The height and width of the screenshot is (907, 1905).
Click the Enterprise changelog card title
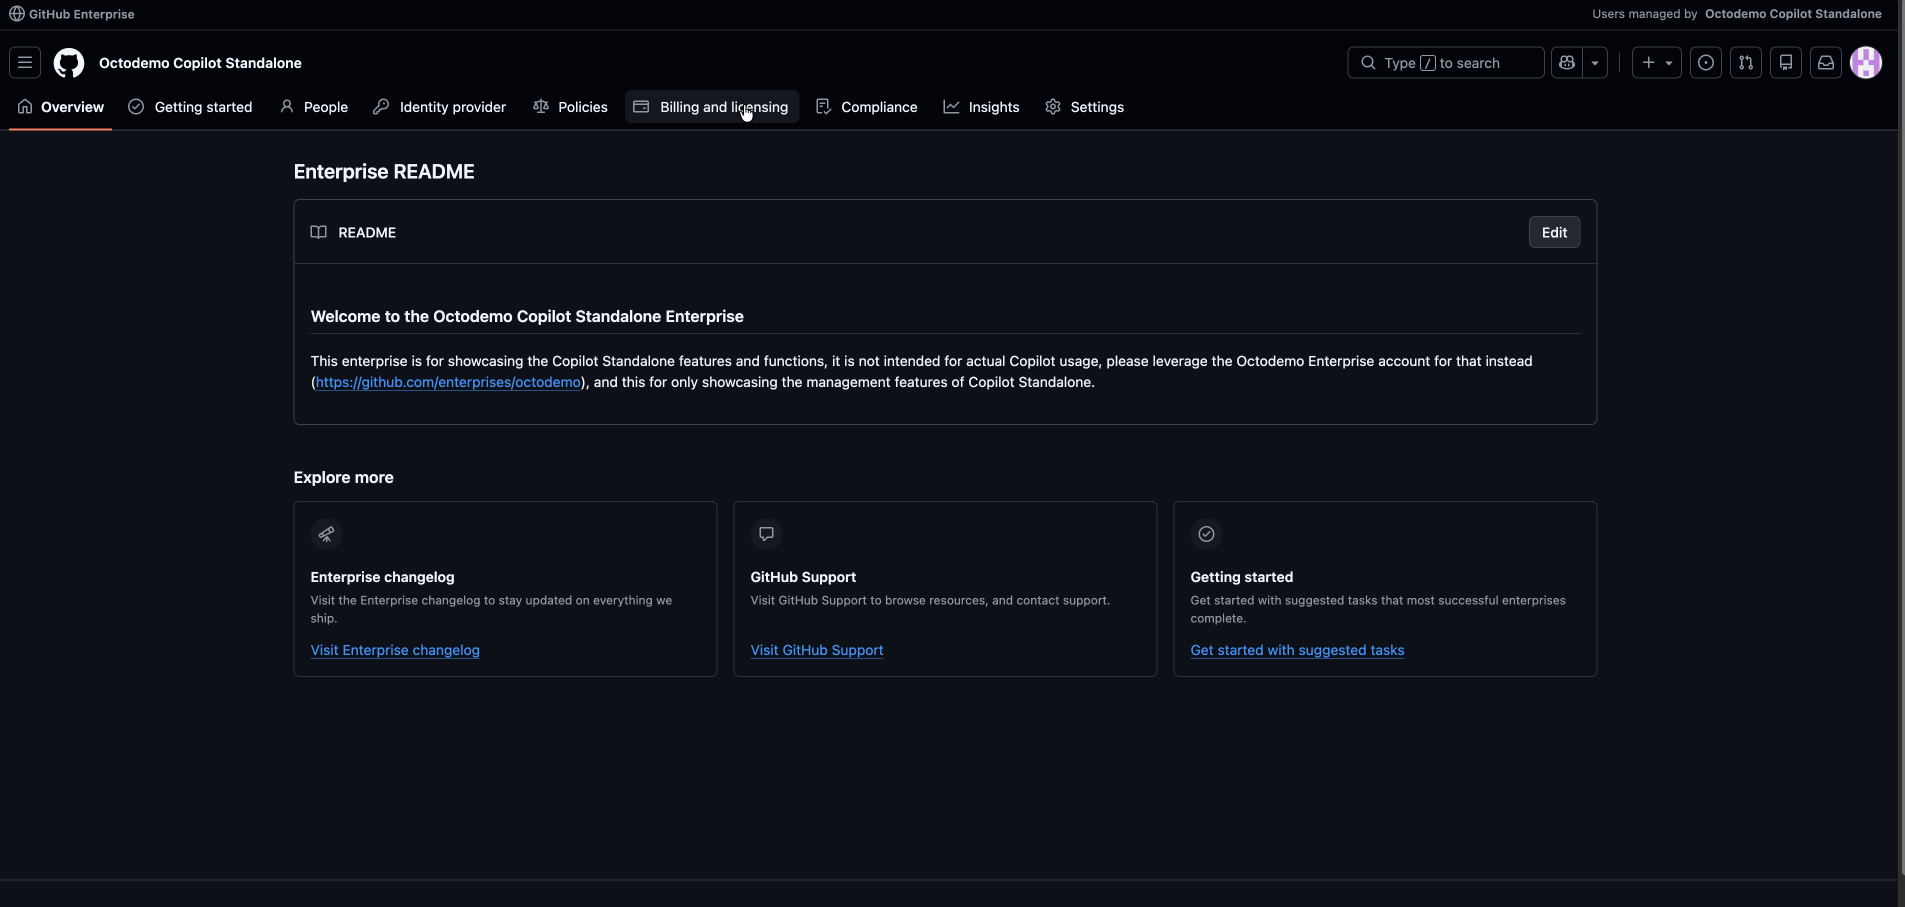point(382,577)
